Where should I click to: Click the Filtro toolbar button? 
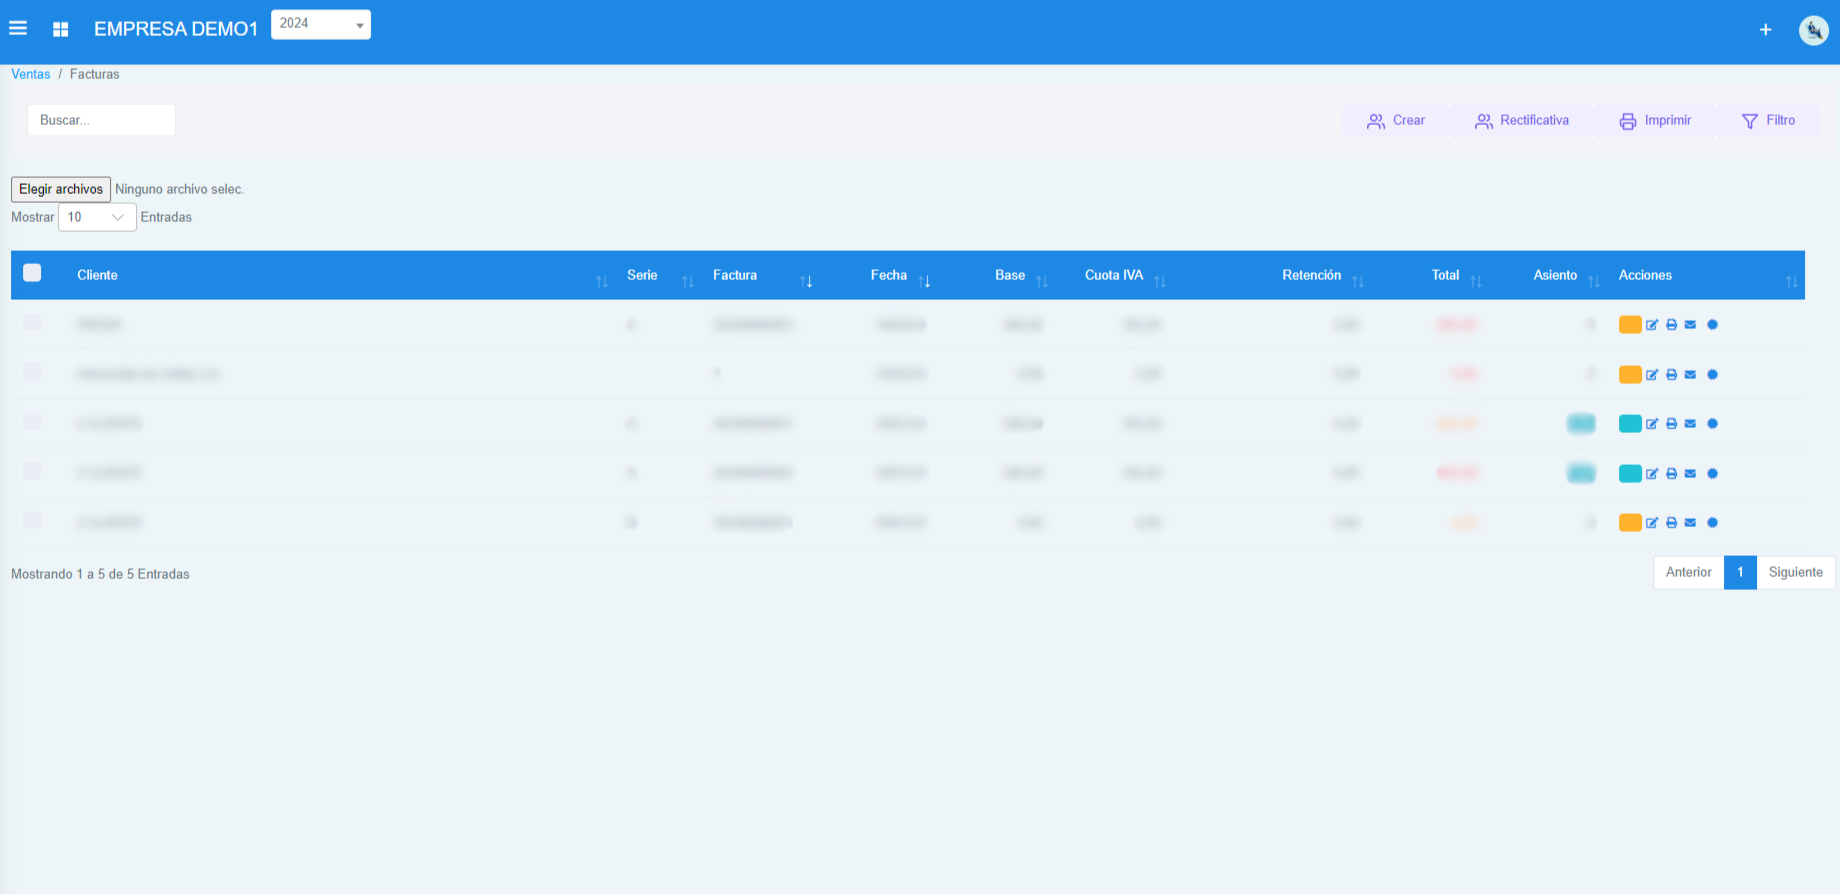coord(1768,121)
